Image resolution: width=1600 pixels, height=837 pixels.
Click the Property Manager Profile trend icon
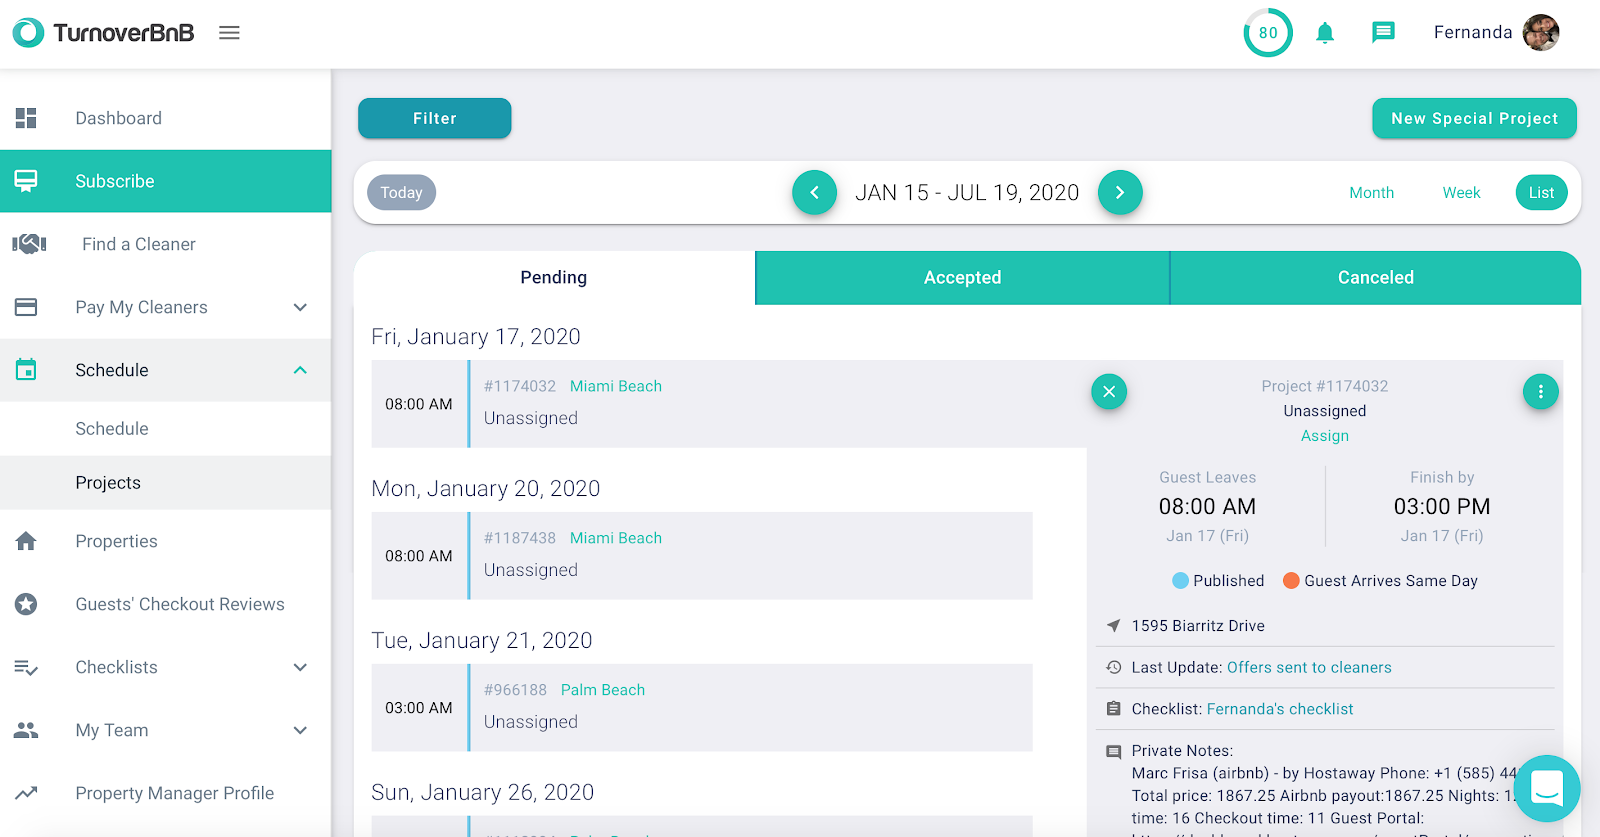(26, 793)
